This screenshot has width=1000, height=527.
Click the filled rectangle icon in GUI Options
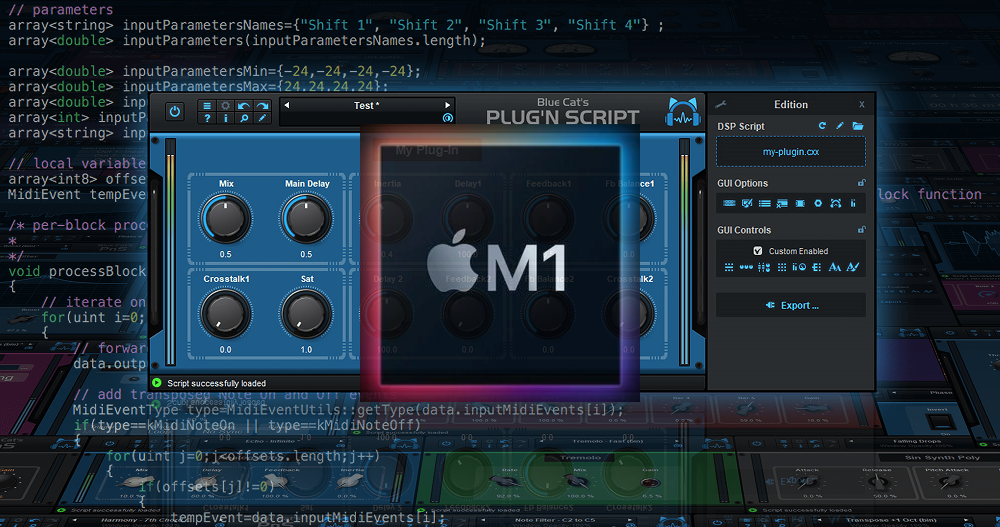coord(800,204)
